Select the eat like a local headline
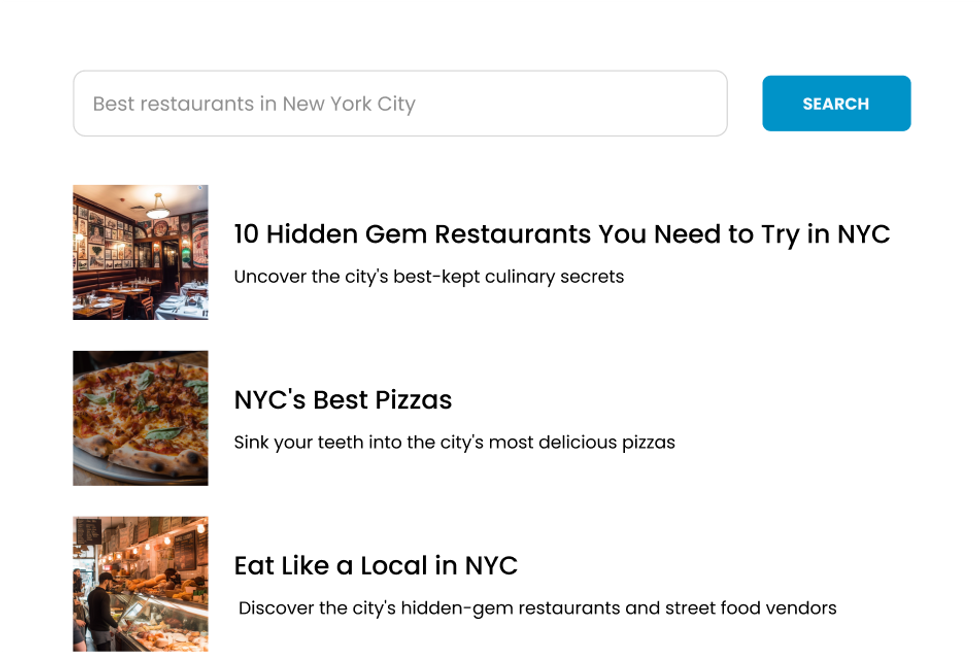Screen dimensions: 980x653 coord(375,566)
